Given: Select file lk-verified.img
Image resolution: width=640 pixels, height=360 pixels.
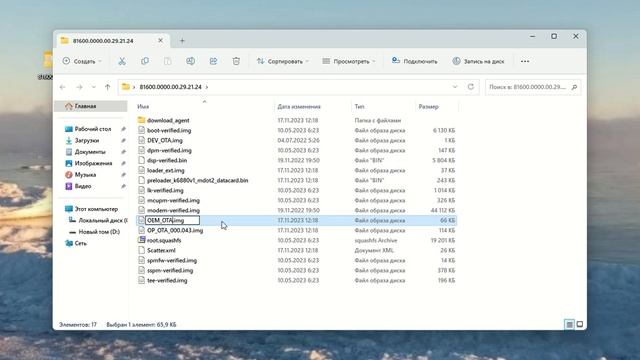Looking at the screenshot, I should point(165,190).
